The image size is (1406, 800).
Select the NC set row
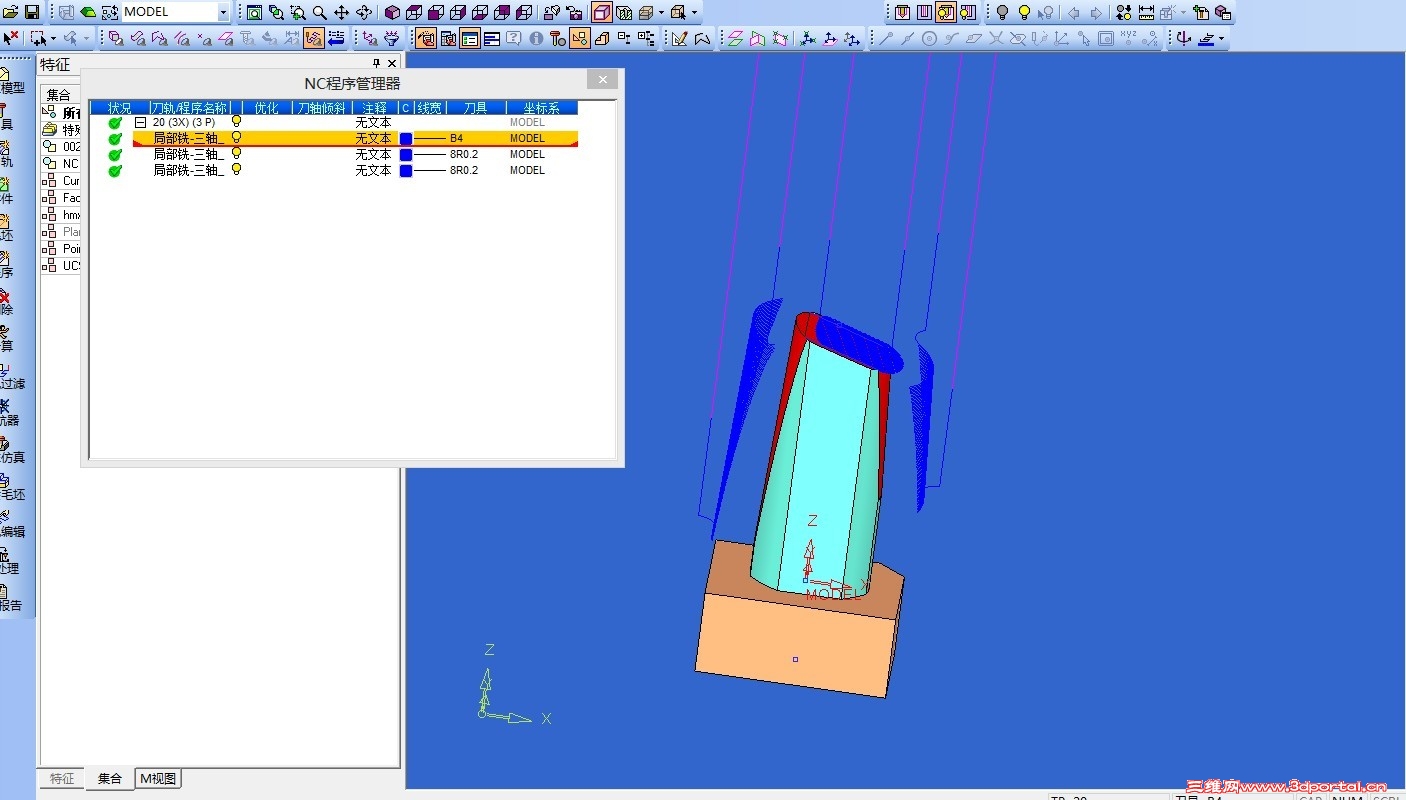point(61,163)
